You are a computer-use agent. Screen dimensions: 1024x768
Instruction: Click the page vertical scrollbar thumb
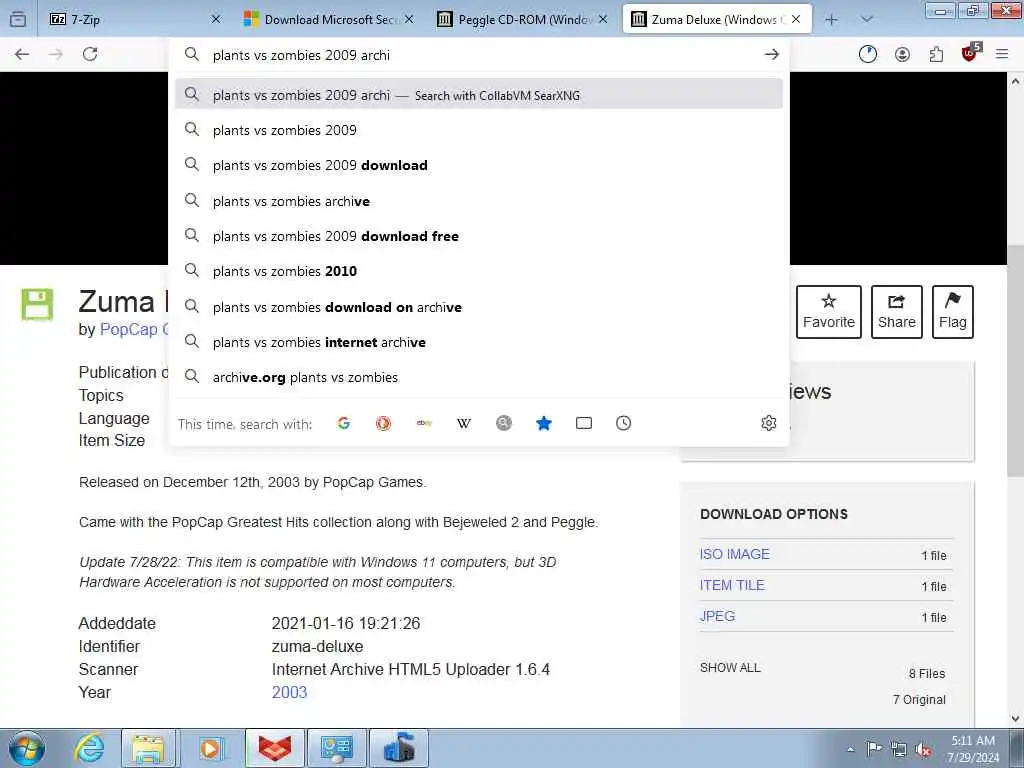pyautogui.click(x=1015, y=361)
